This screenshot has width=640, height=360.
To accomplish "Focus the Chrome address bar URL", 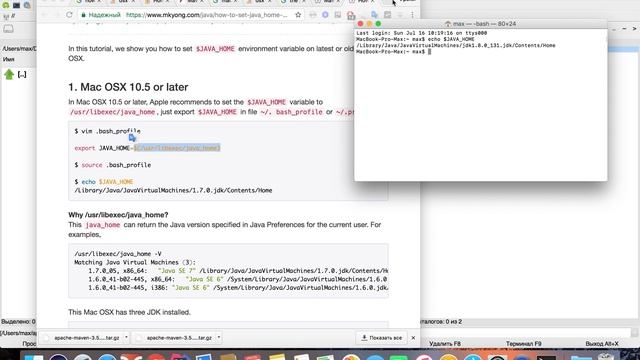I will (x=207, y=15).
